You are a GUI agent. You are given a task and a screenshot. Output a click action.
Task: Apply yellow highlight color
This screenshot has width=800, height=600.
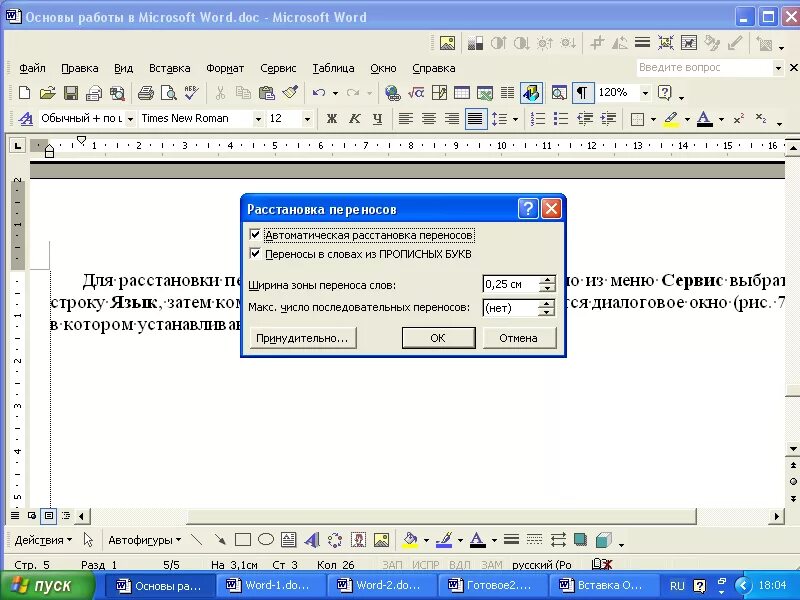(671, 119)
